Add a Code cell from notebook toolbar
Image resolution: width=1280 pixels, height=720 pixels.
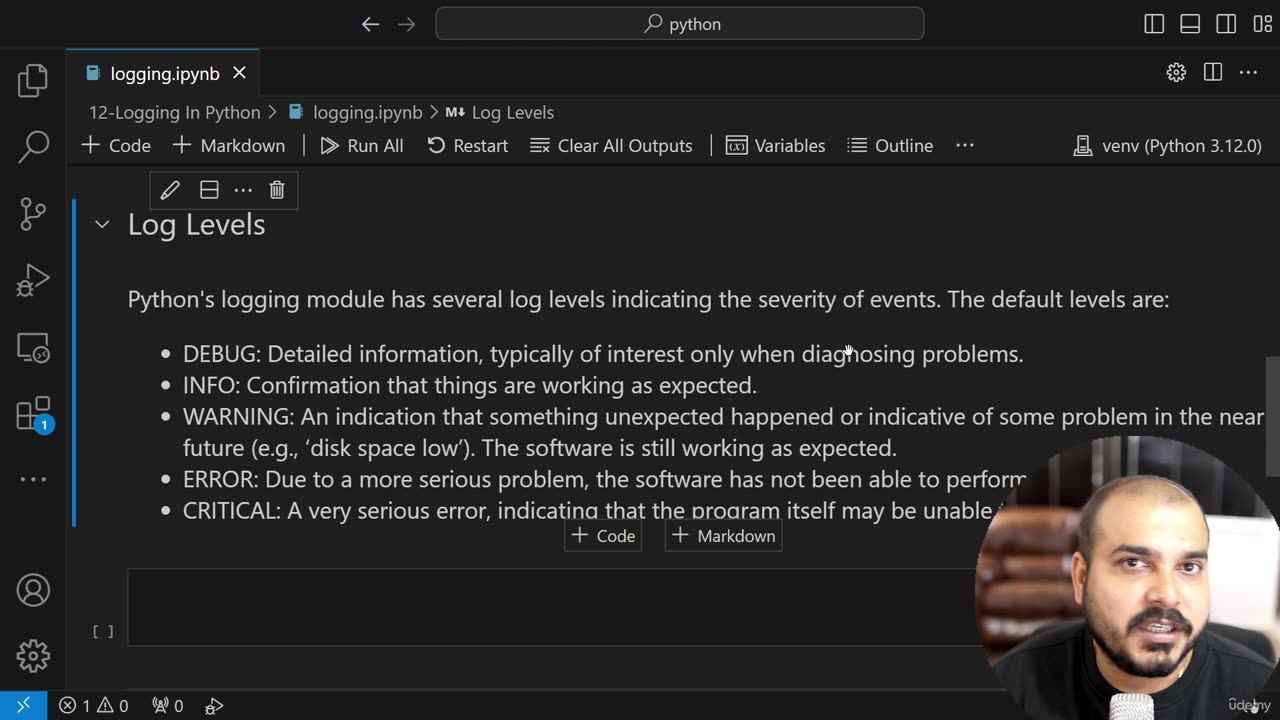tap(116, 145)
